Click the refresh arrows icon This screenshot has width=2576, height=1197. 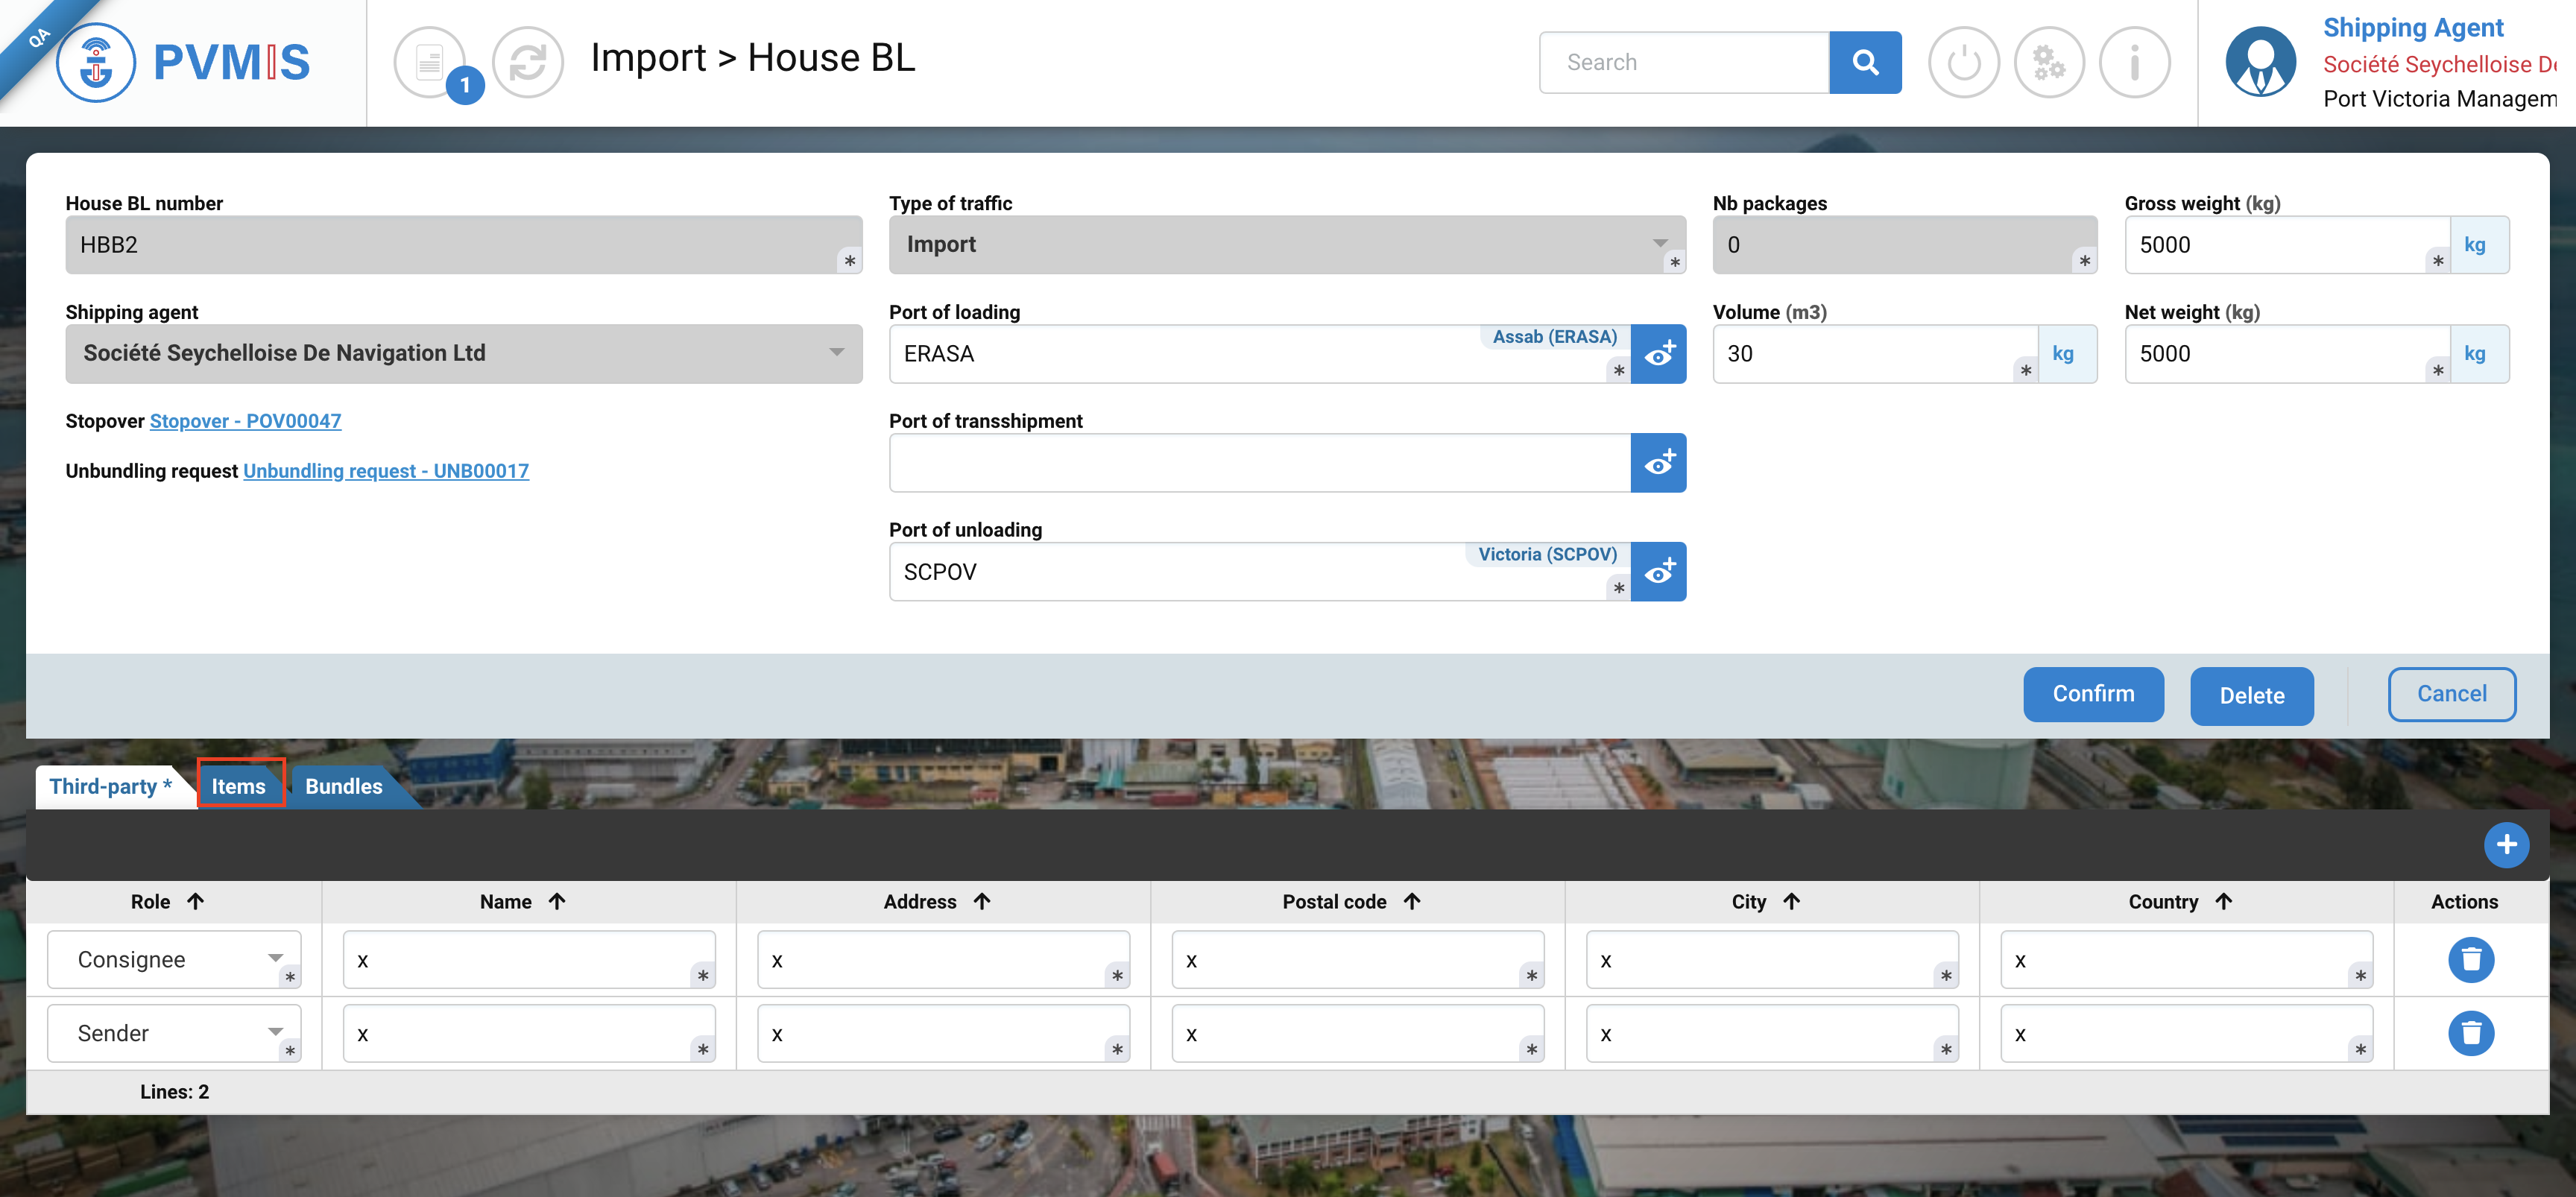click(x=528, y=62)
